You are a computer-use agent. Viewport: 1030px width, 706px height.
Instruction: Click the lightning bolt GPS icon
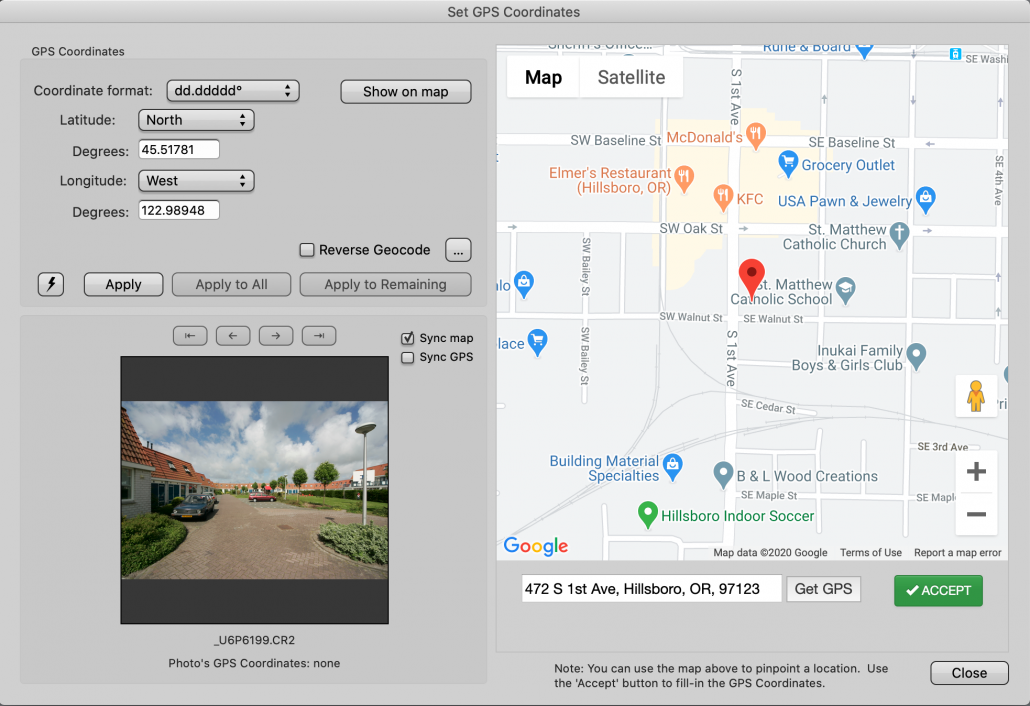click(50, 284)
